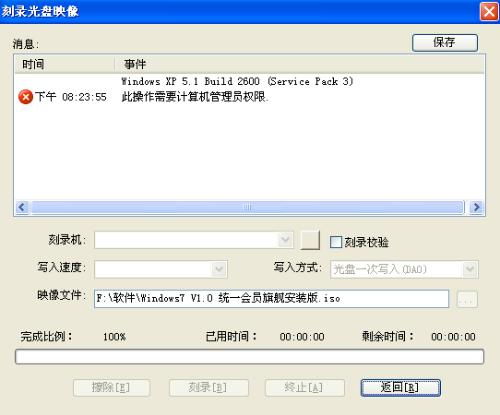Open the 刻录机 burner dropdown
Viewport: 500px width, 415px height.
tap(194, 240)
